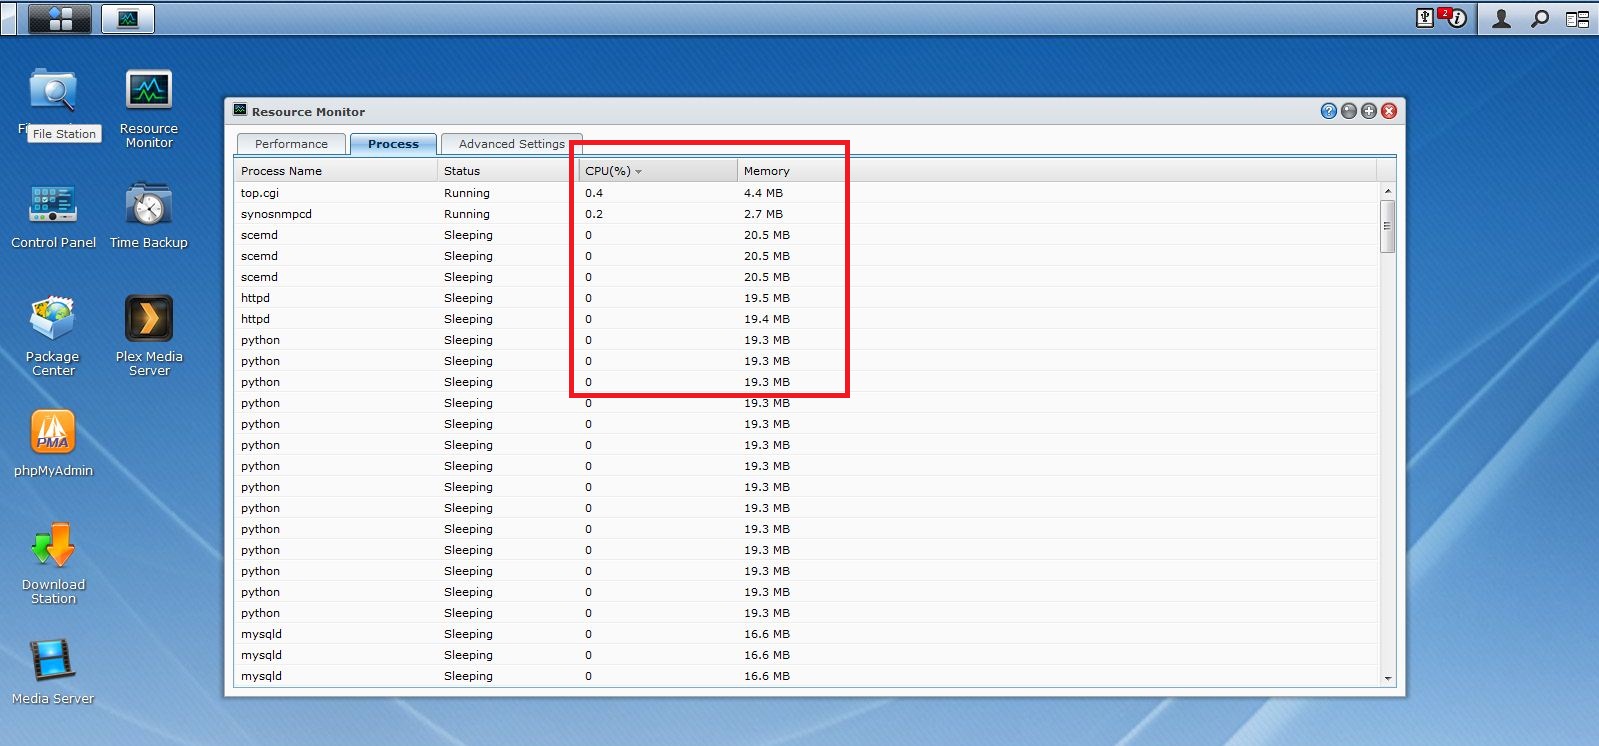Viewport: 1599px width, 746px height.
Task: Open Package Center
Action: click(x=53, y=320)
